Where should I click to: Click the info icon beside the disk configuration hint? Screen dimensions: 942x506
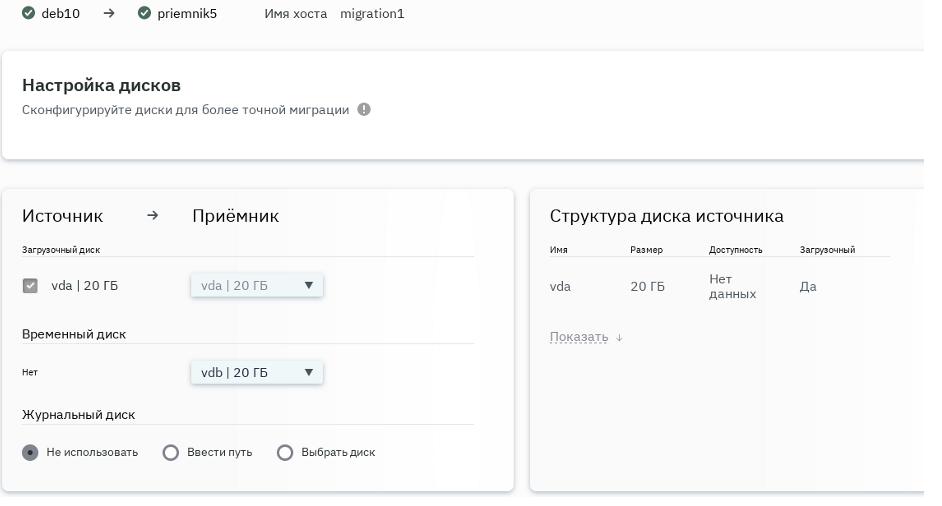[364, 110]
